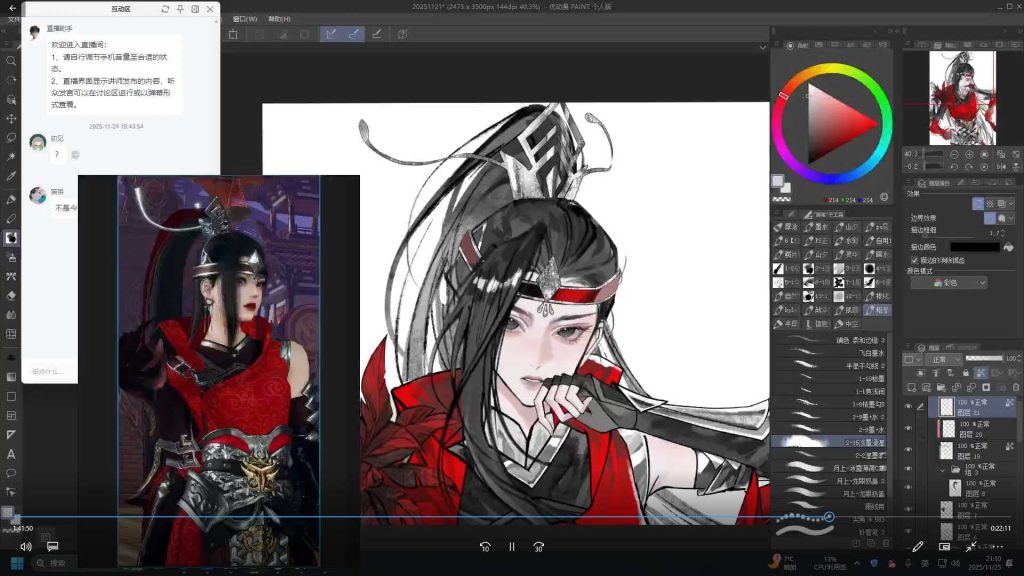Select the eraser tool in left toolbar
Screen dimensions: 1024x576
pyautogui.click(x=11, y=295)
